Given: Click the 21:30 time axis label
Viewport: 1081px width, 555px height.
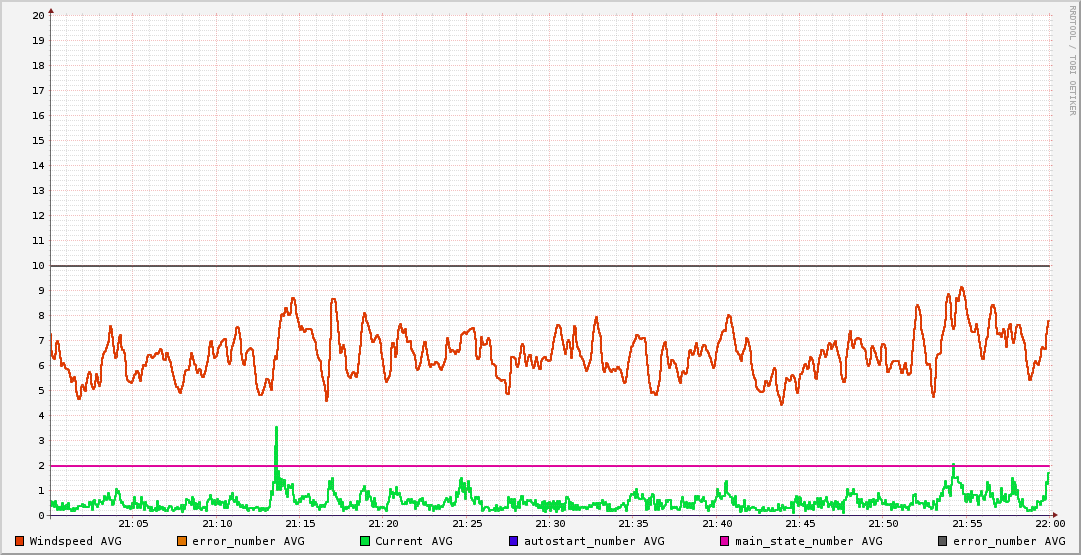Looking at the screenshot, I should [x=550, y=524].
